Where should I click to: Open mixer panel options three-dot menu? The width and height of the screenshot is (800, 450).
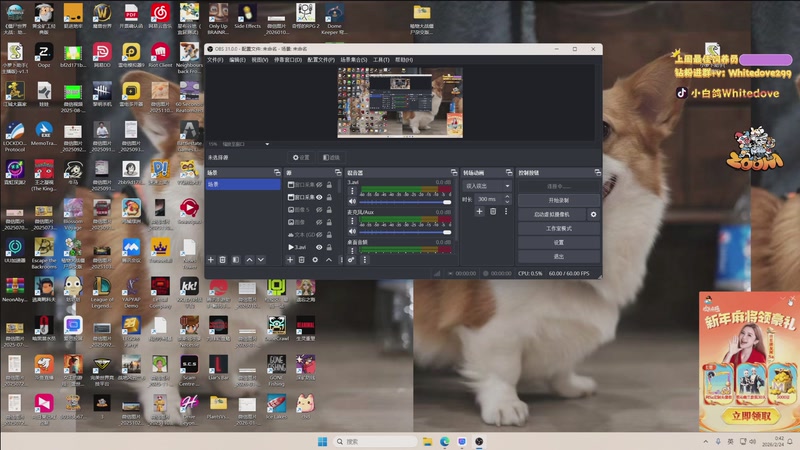pyautogui.click(x=364, y=260)
